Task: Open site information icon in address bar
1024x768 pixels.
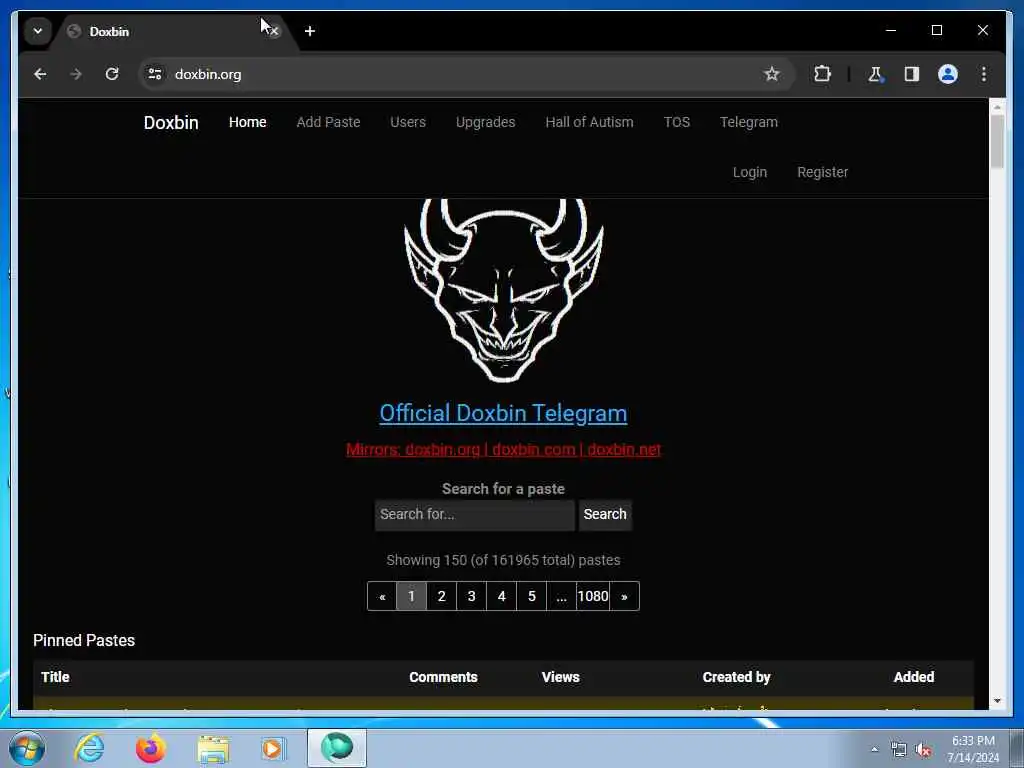Action: [x=155, y=74]
